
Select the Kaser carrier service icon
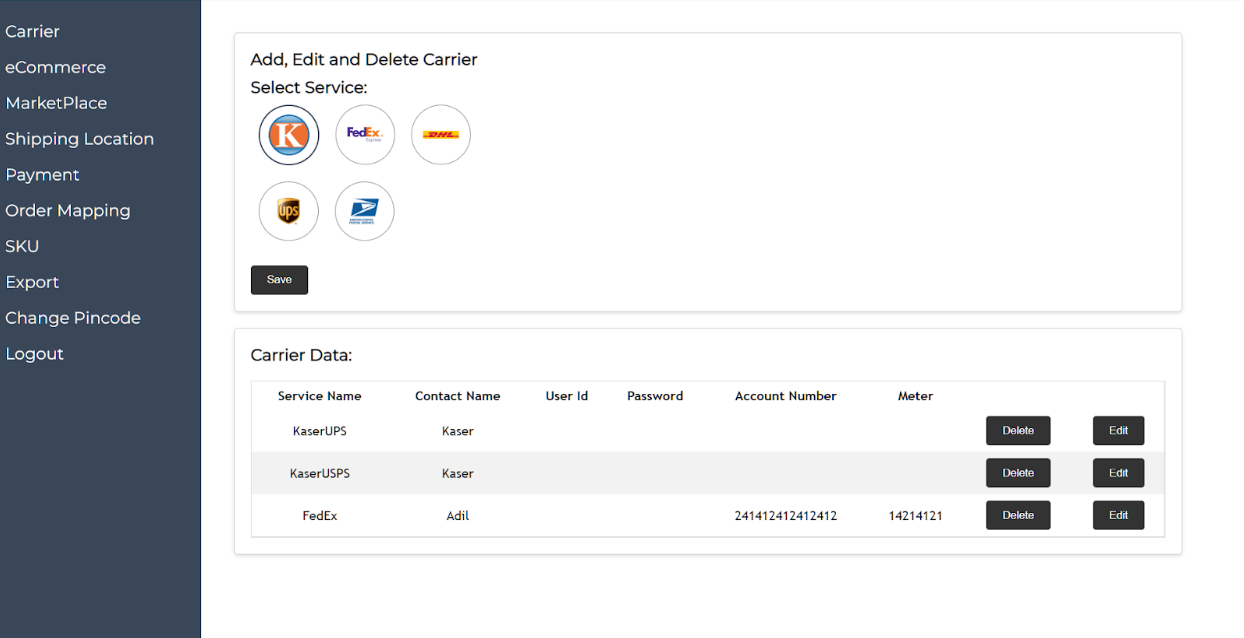(x=289, y=135)
